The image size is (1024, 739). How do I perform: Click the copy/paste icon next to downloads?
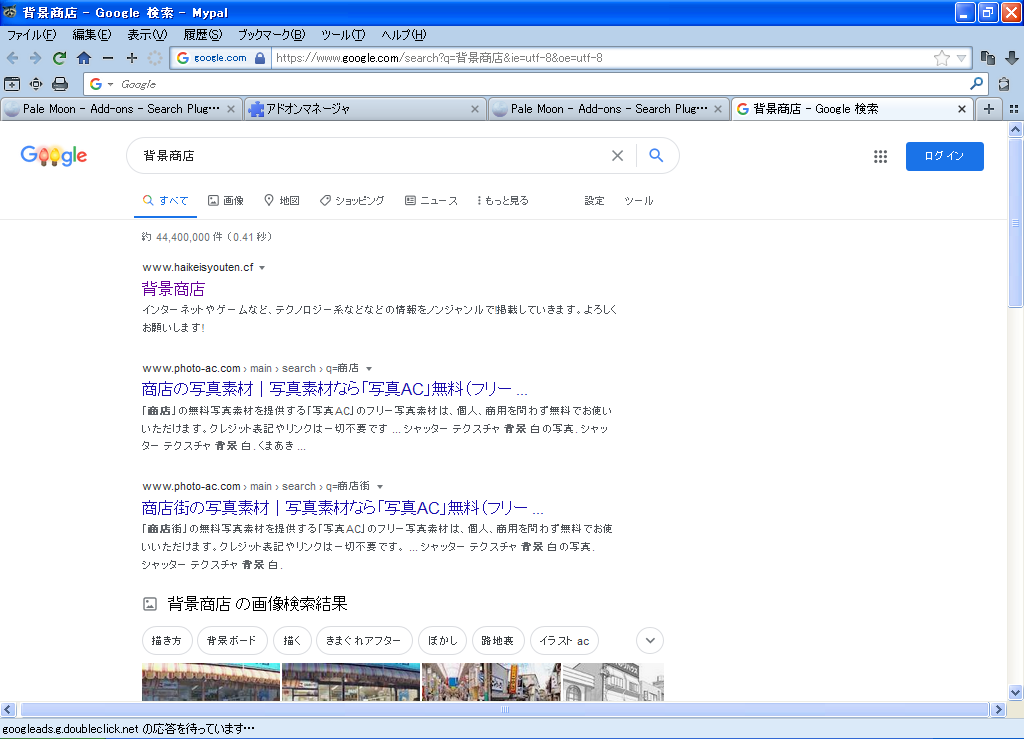[987, 58]
